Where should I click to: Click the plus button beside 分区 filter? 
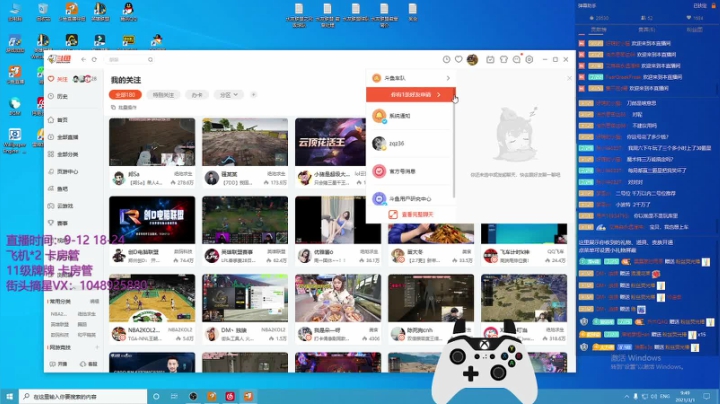click(x=253, y=95)
